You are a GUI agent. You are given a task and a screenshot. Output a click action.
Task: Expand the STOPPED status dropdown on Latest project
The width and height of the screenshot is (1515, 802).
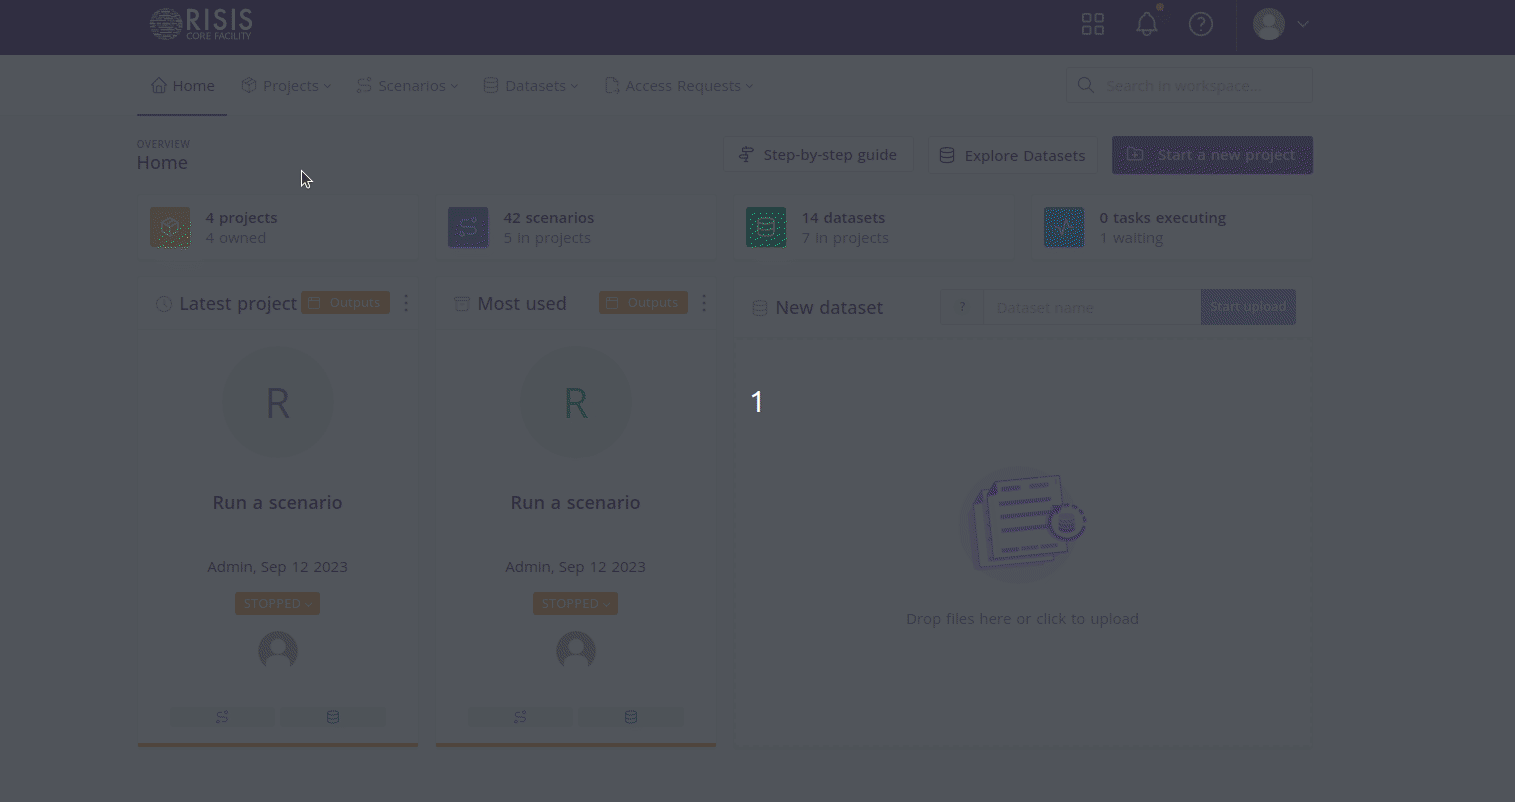pos(277,603)
